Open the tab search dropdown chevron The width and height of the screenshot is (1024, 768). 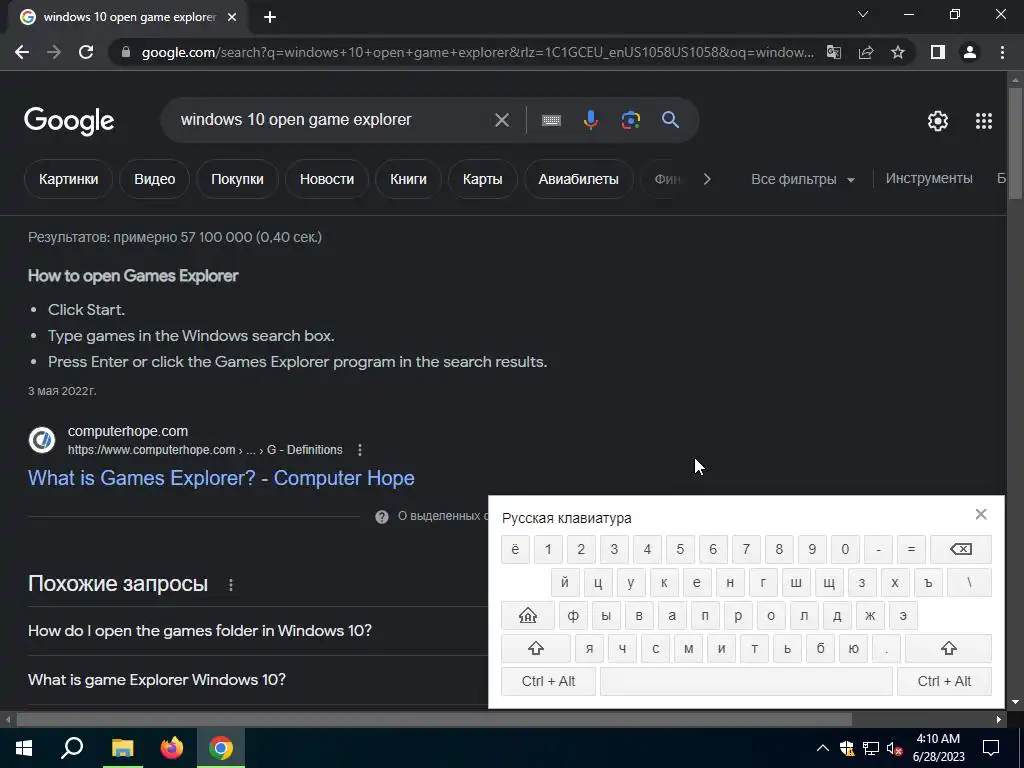click(863, 14)
